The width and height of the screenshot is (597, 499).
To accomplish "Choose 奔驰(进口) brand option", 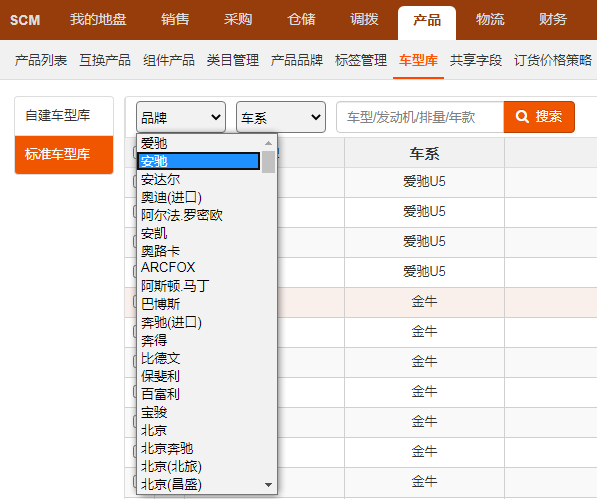I will (x=199, y=322).
